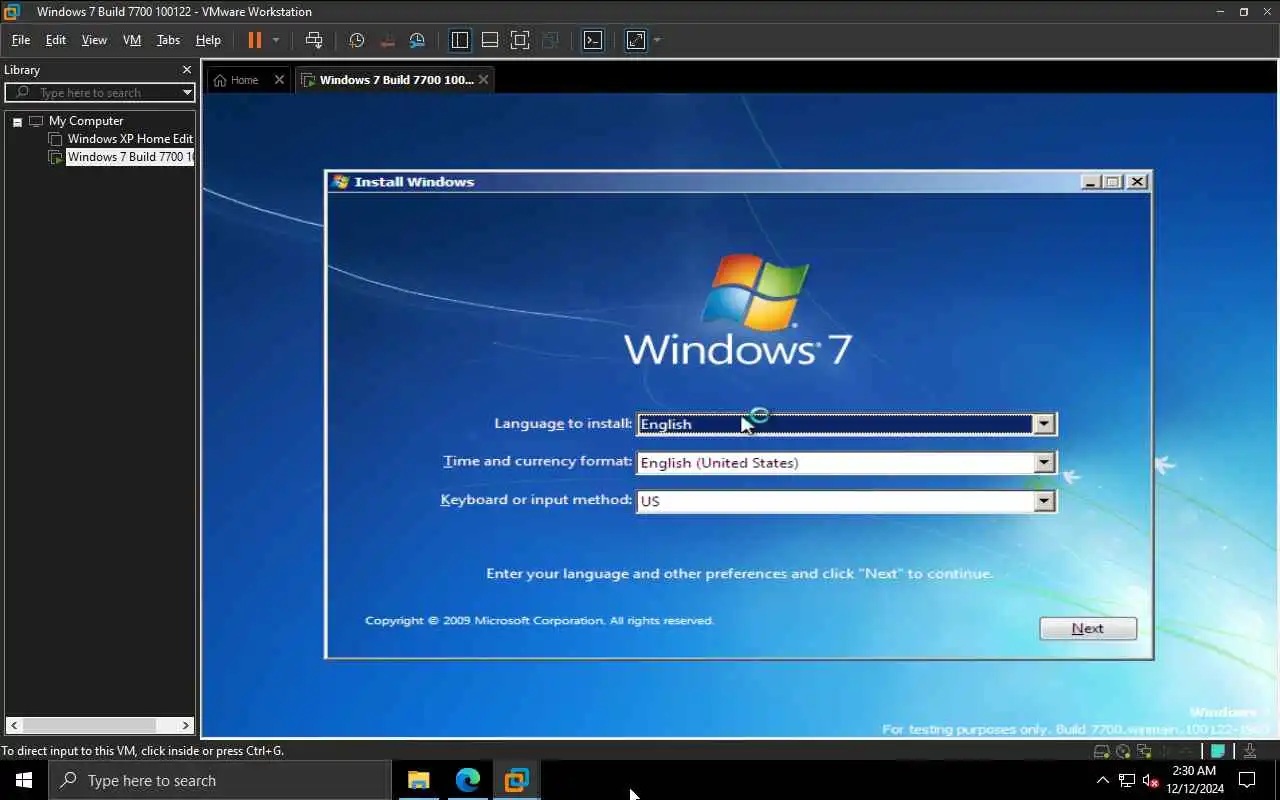This screenshot has width=1280, height=800.
Task: Click the Install Windows title bar icon
Action: (x=340, y=182)
